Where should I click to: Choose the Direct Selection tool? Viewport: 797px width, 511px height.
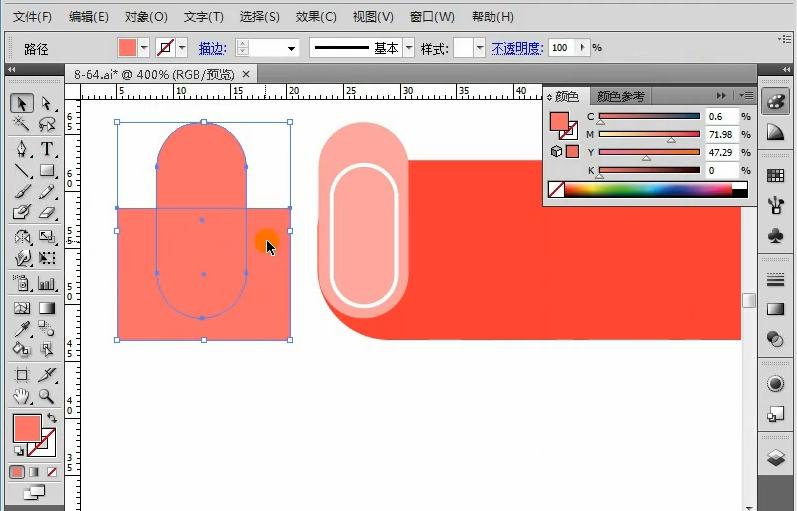coord(46,103)
